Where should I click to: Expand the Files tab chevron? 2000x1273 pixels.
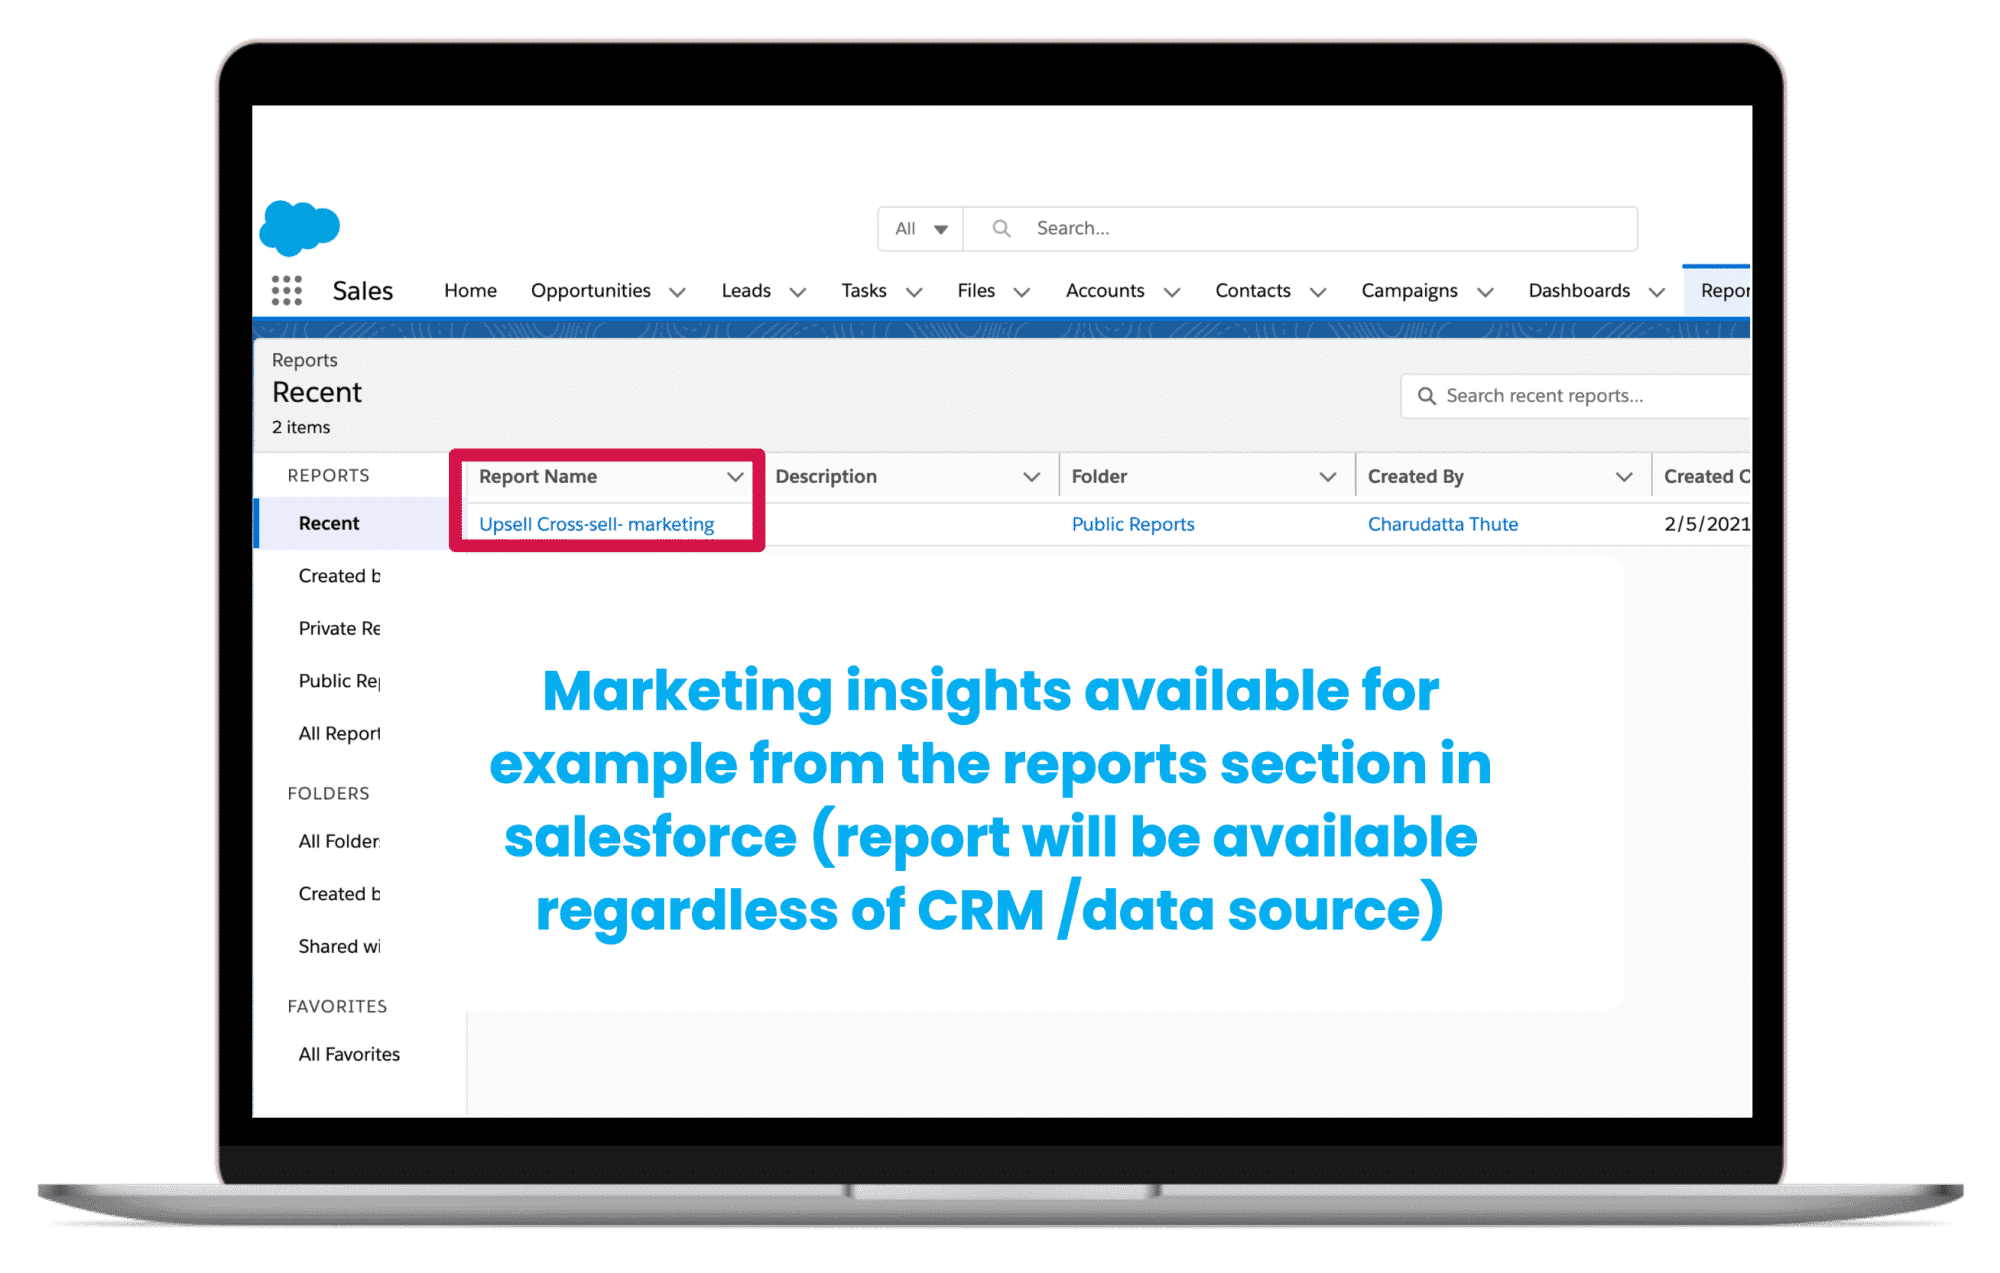coord(1022,292)
